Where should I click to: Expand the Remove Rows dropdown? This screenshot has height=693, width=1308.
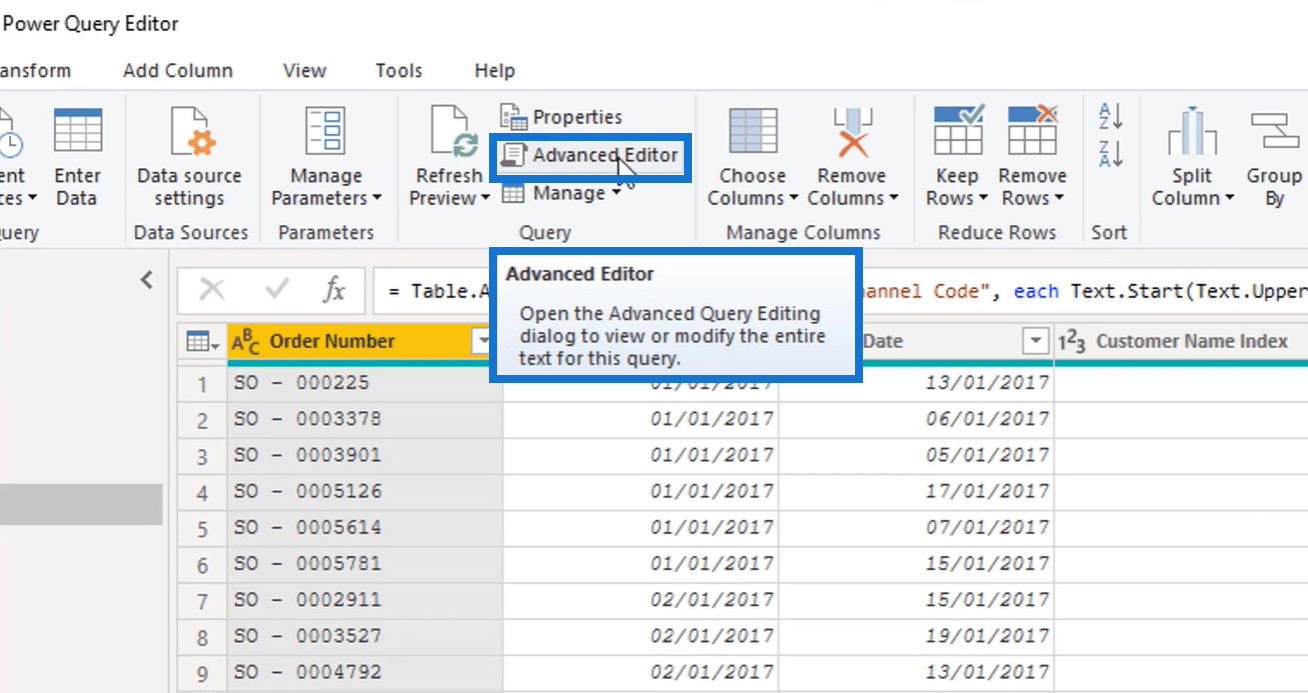1058,198
